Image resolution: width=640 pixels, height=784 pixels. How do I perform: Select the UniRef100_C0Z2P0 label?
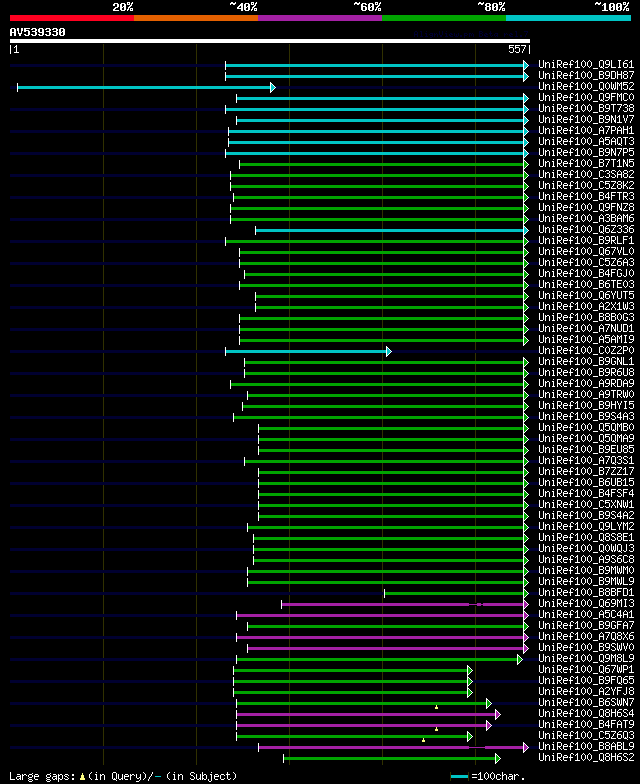coord(586,350)
